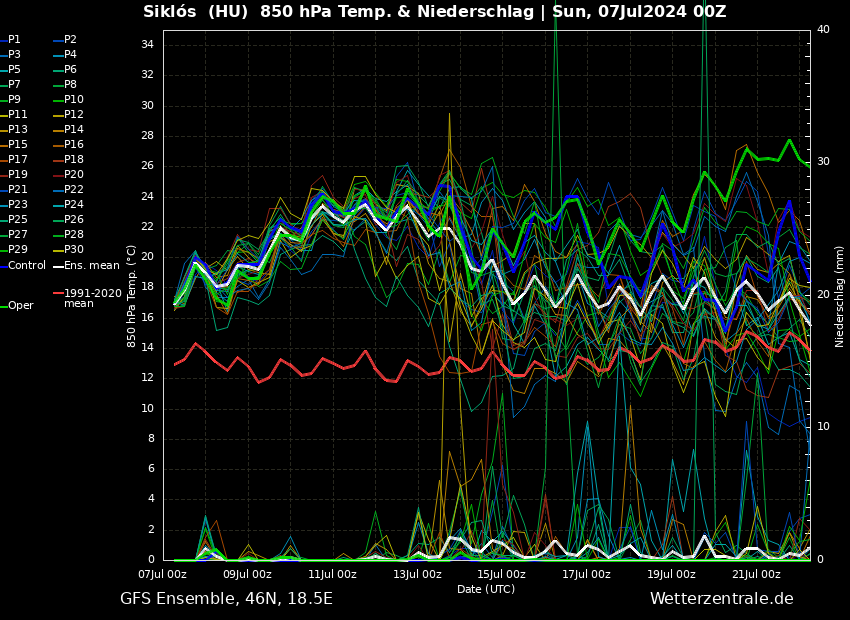Click the 07Jul 00z date tick
Viewport: 850px width, 620px height.
[x=162, y=575]
